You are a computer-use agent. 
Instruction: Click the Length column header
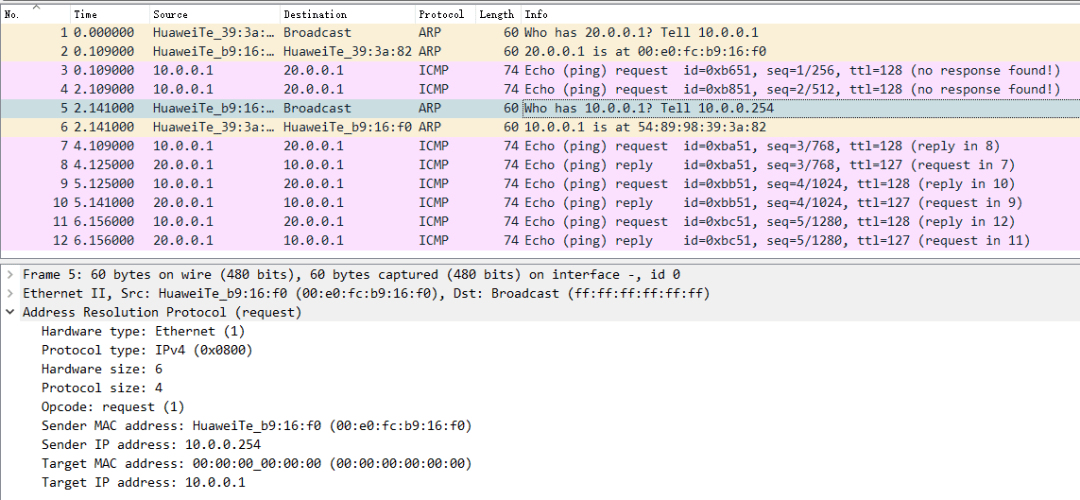coord(497,14)
